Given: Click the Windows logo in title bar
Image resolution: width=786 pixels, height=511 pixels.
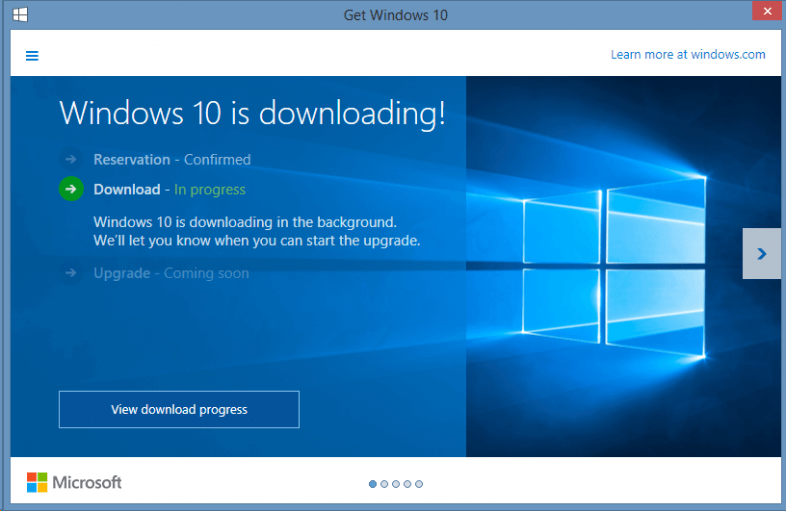Looking at the screenshot, I should point(20,15).
